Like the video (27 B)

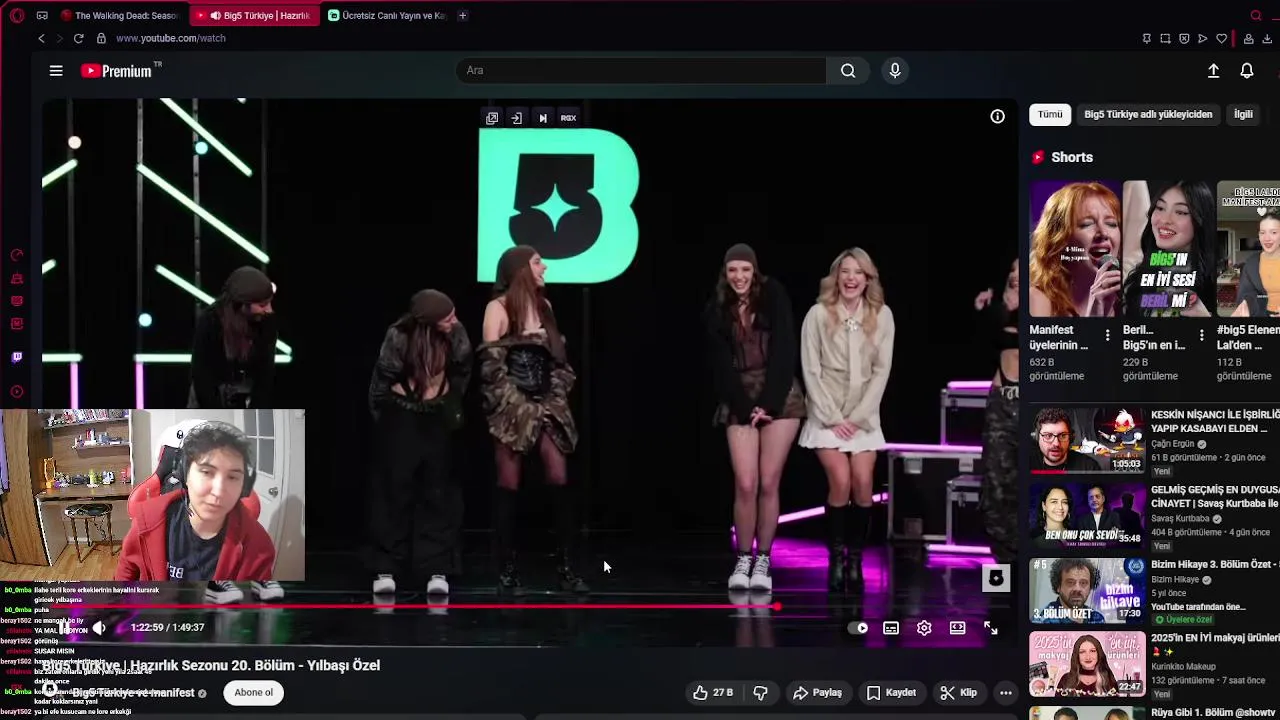(x=713, y=692)
